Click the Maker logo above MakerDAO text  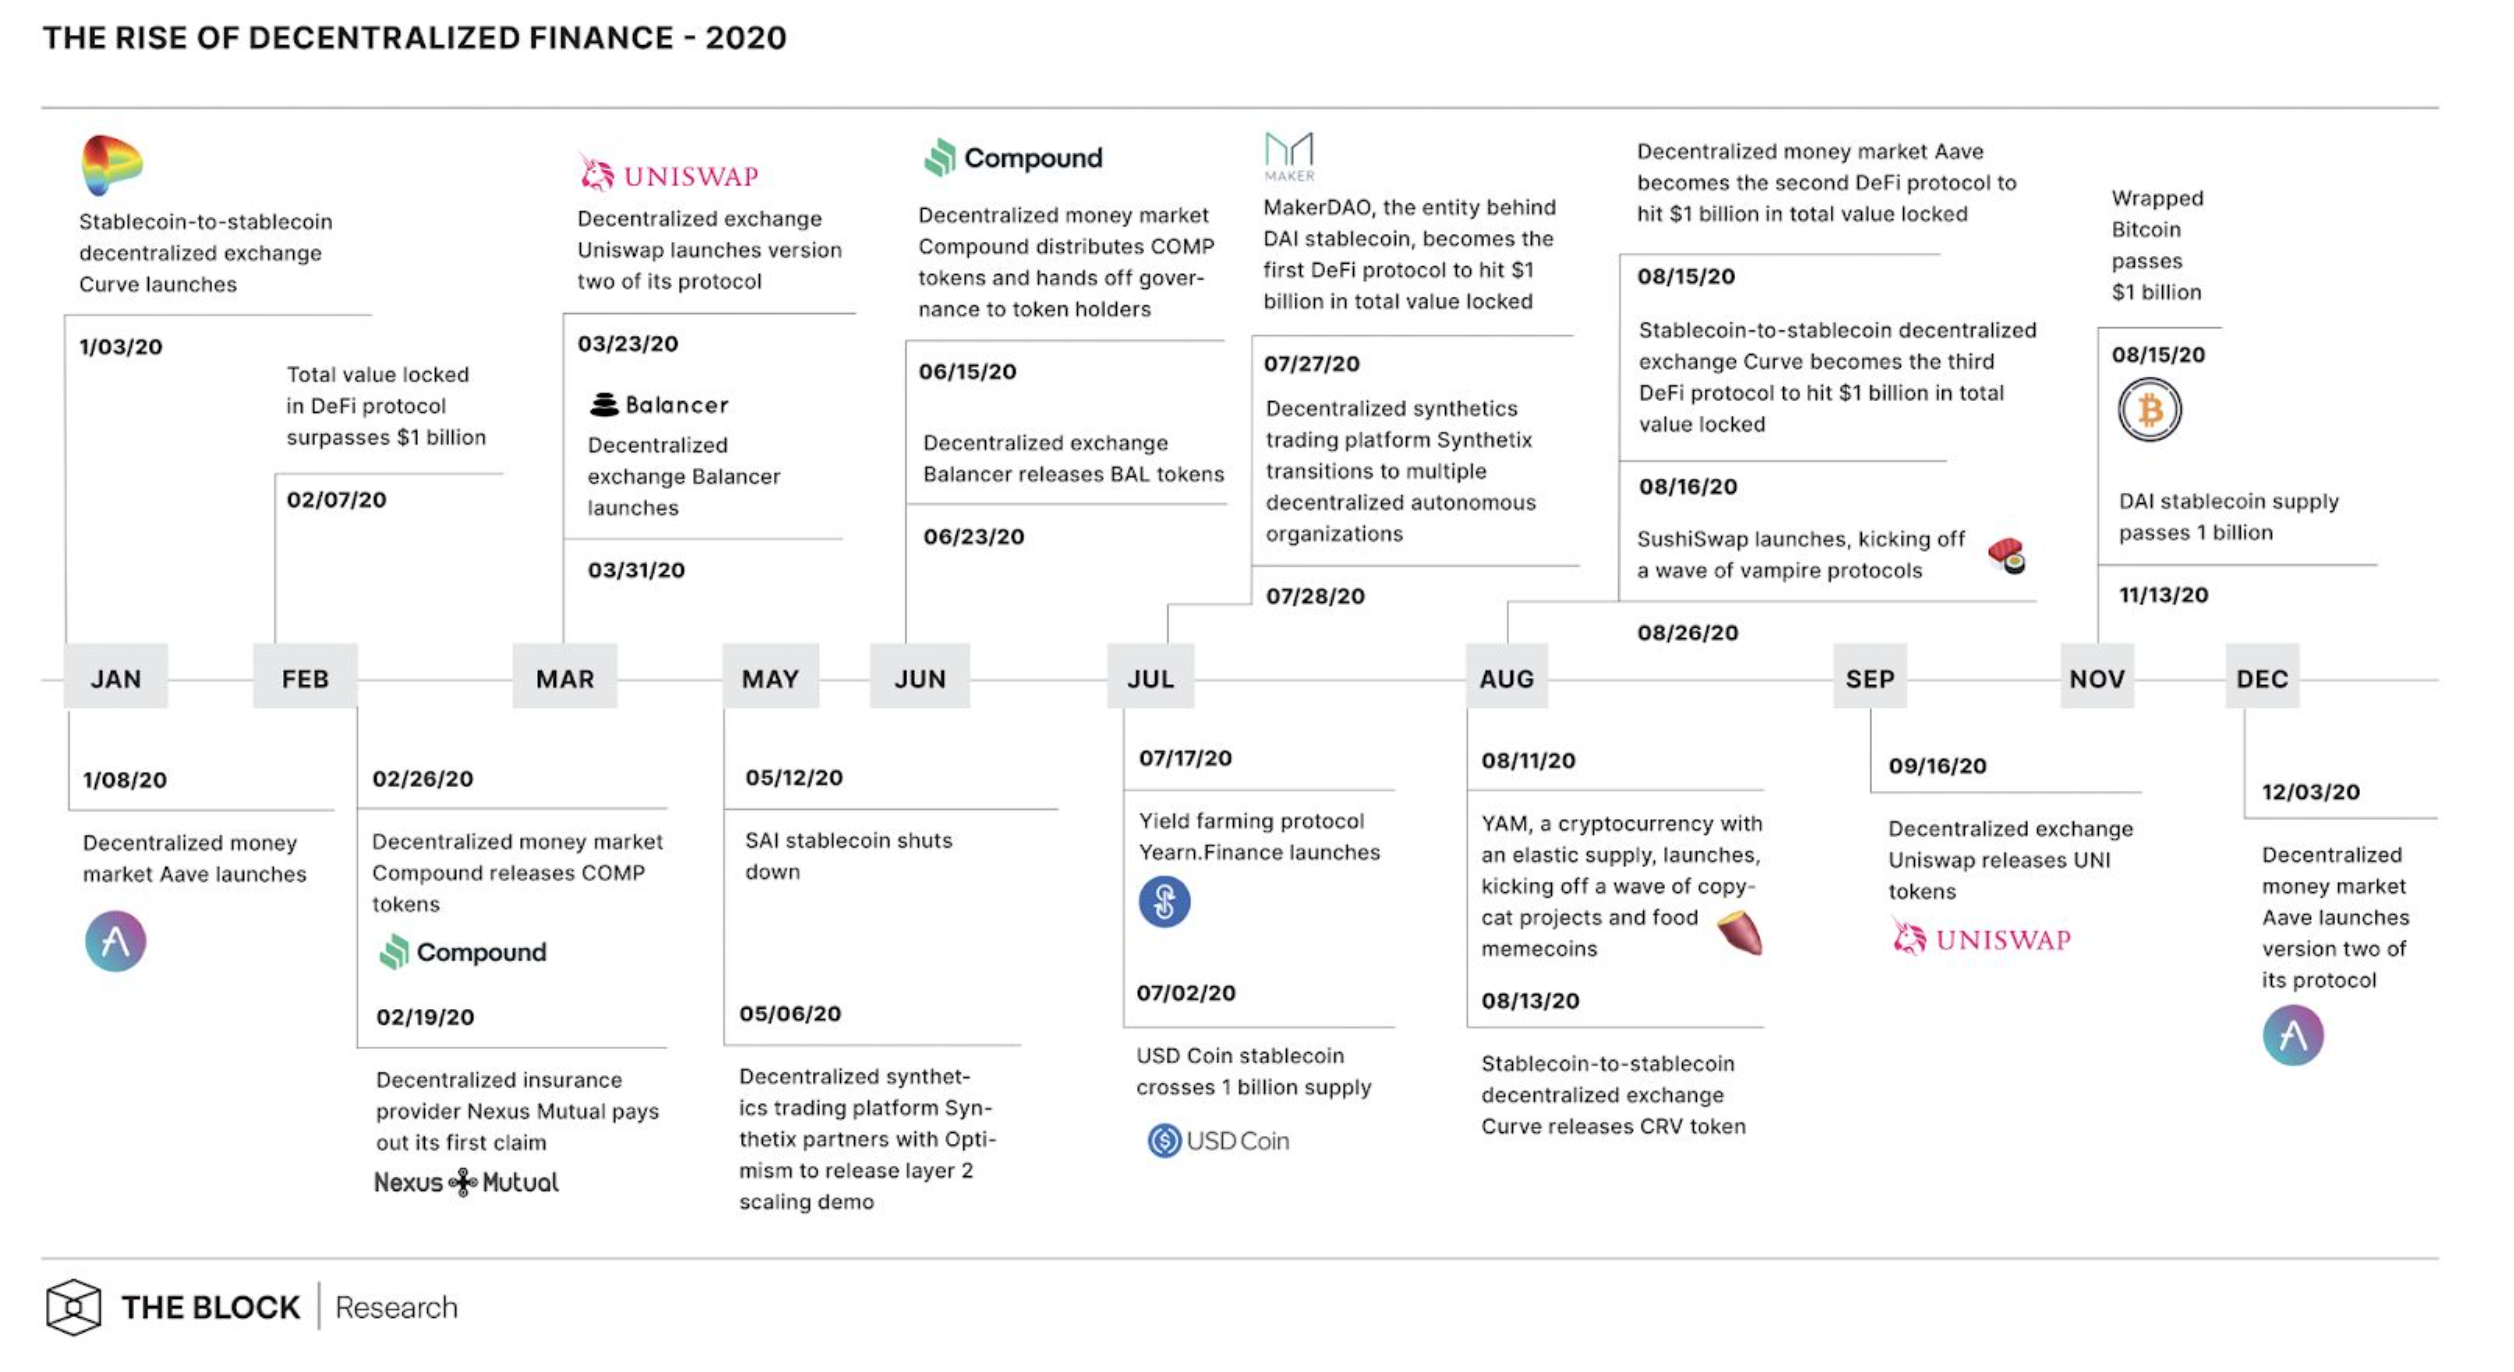[1289, 157]
